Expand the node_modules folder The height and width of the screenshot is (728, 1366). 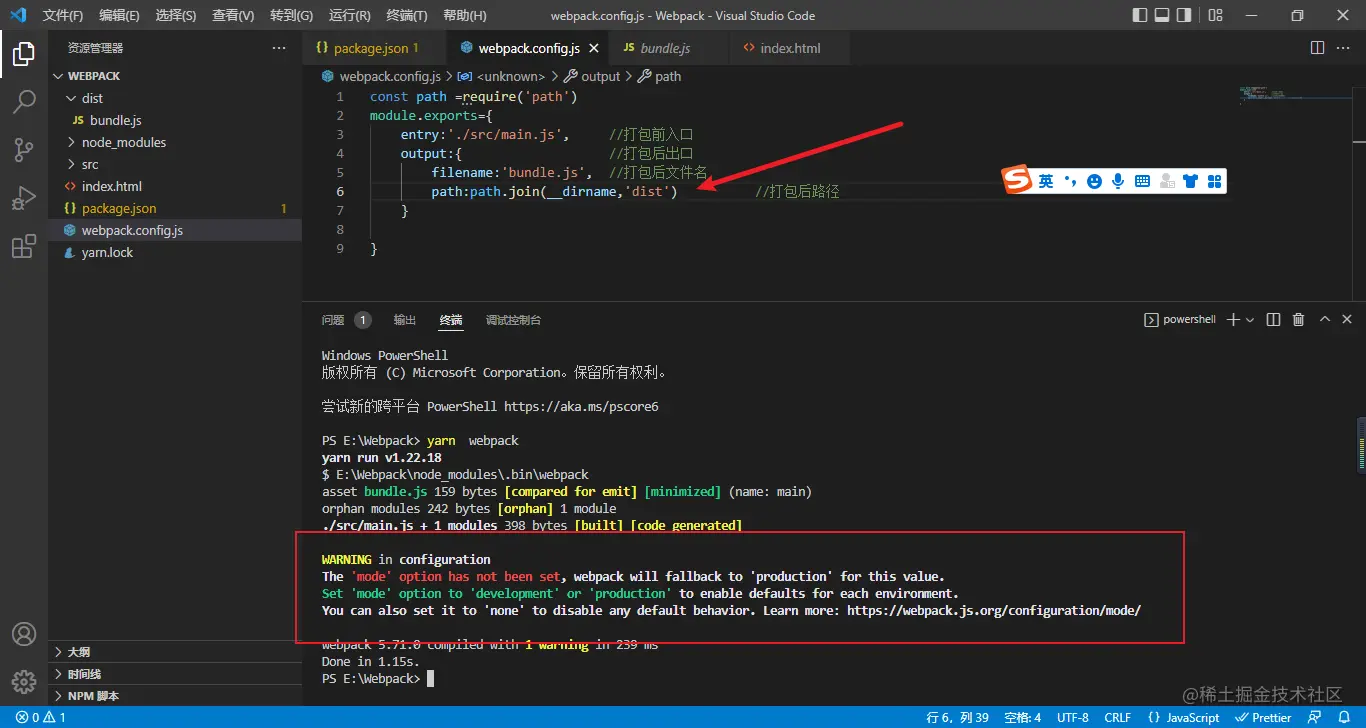tap(175, 142)
